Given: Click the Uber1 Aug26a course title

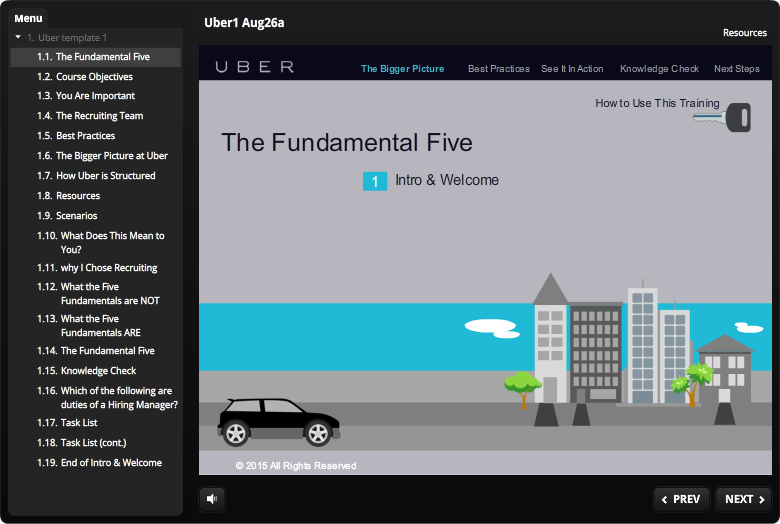Looking at the screenshot, I should coord(244,22).
